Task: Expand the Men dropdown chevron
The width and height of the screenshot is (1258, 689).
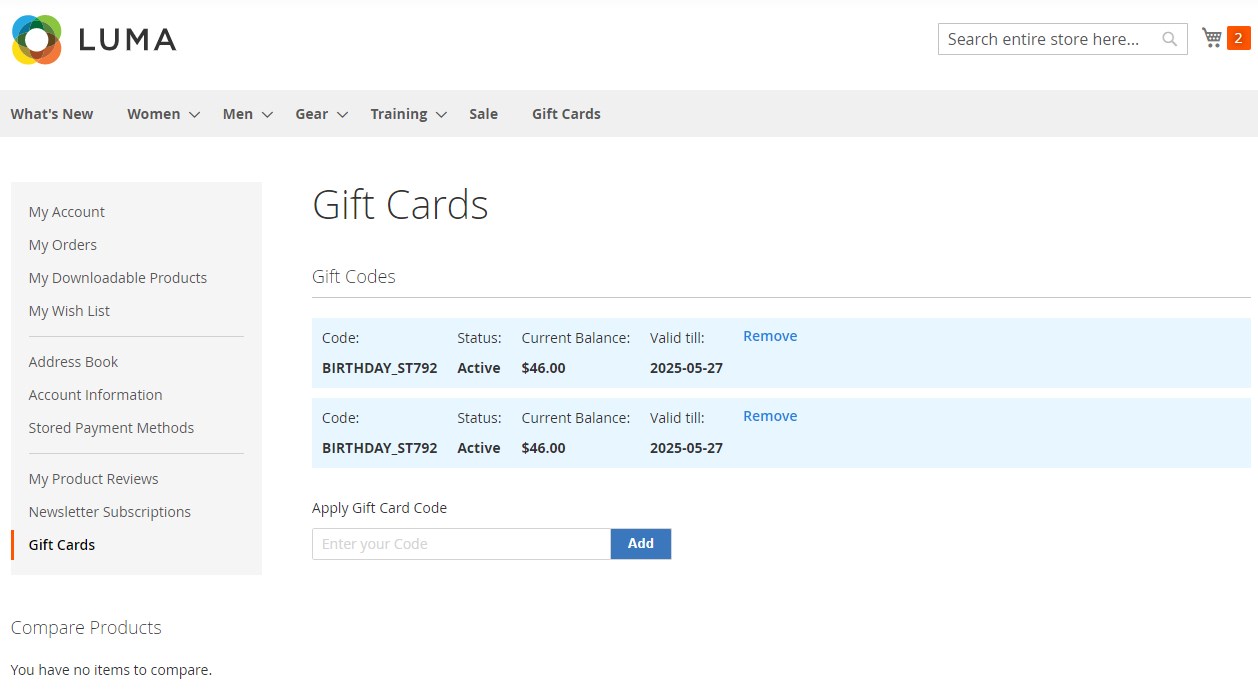Action: click(x=267, y=115)
